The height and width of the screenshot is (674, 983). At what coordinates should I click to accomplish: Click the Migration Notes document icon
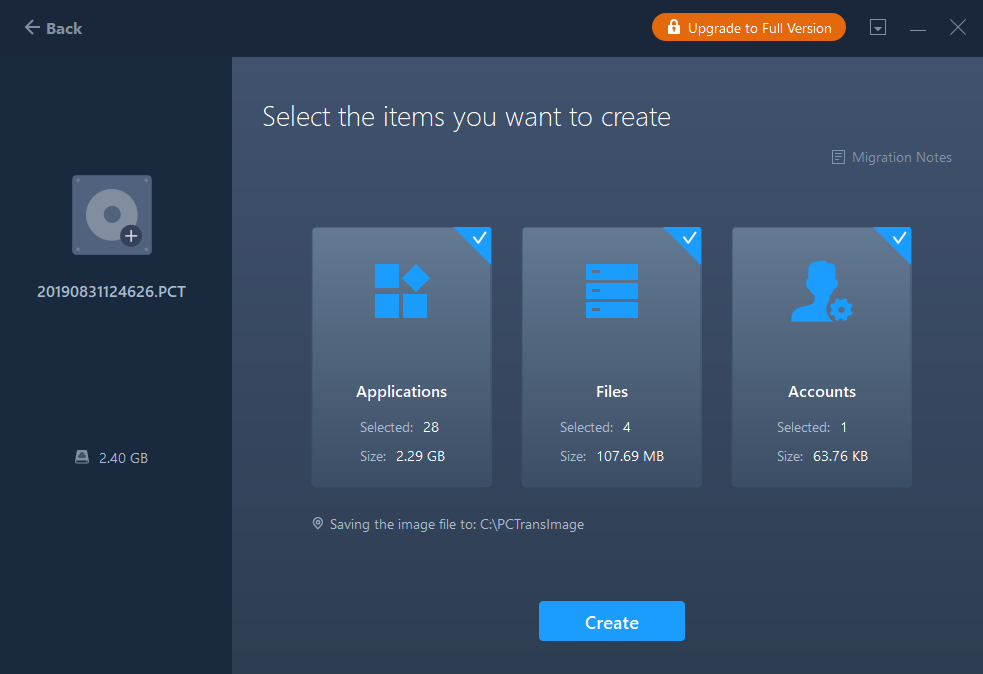click(838, 157)
